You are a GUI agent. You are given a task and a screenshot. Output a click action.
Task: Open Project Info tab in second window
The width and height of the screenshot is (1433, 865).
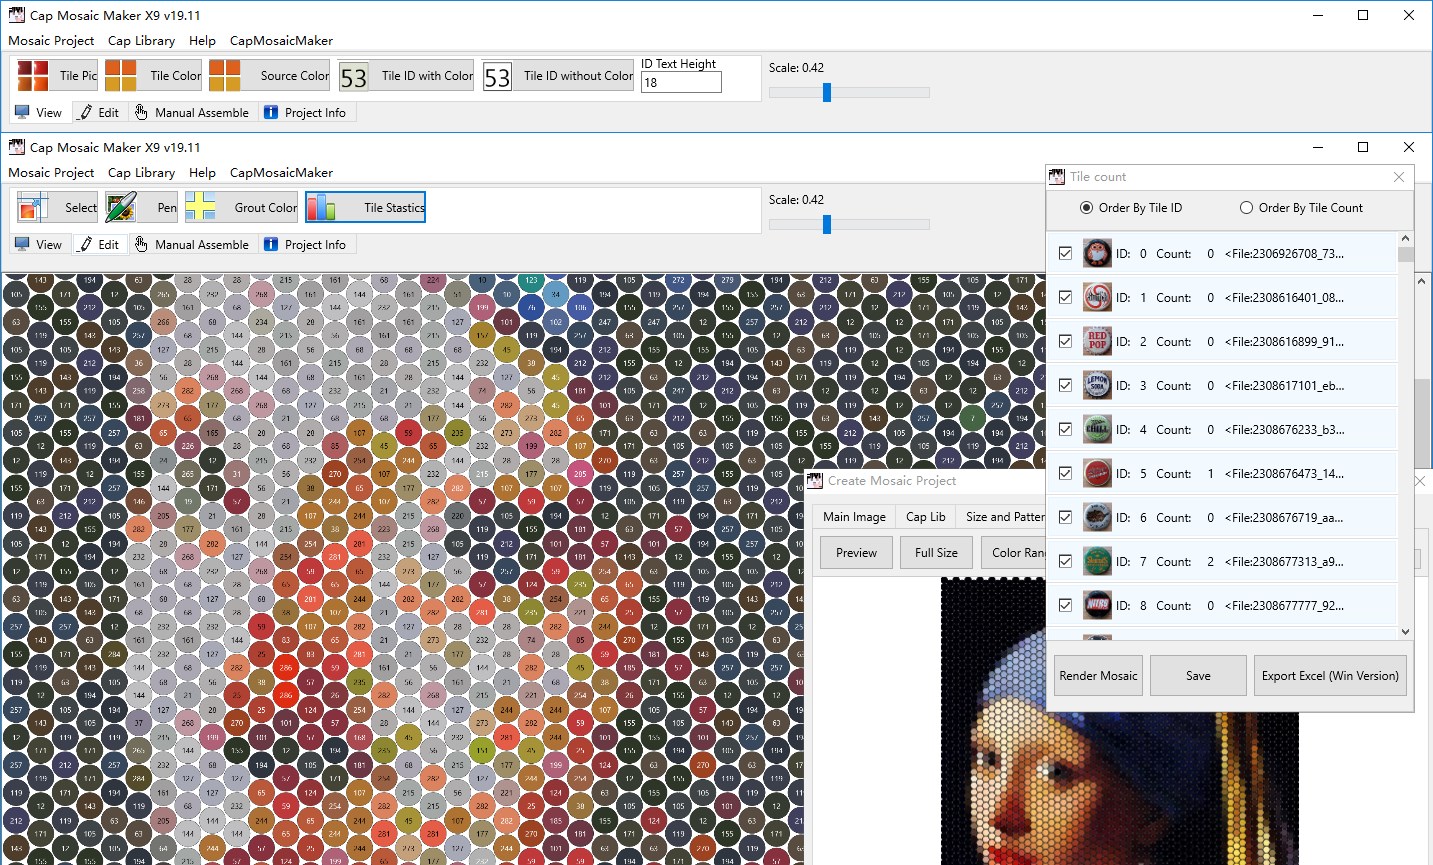coord(305,244)
